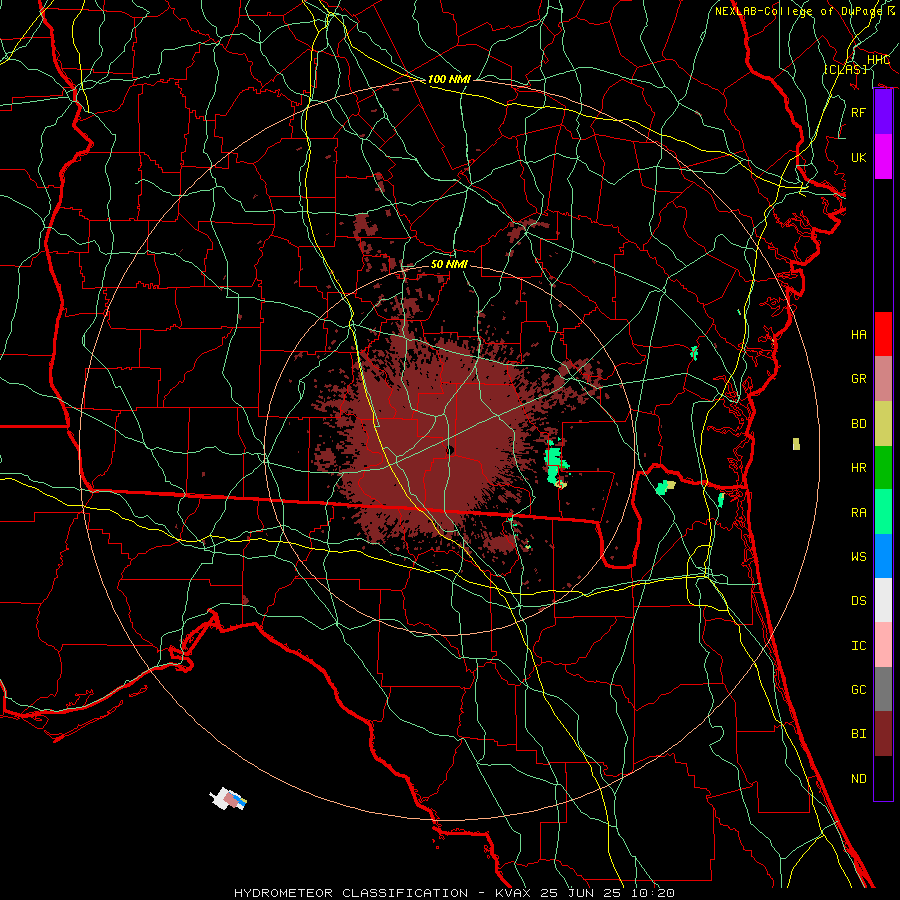Click the yellow big-drops echo offshore

[796, 444]
